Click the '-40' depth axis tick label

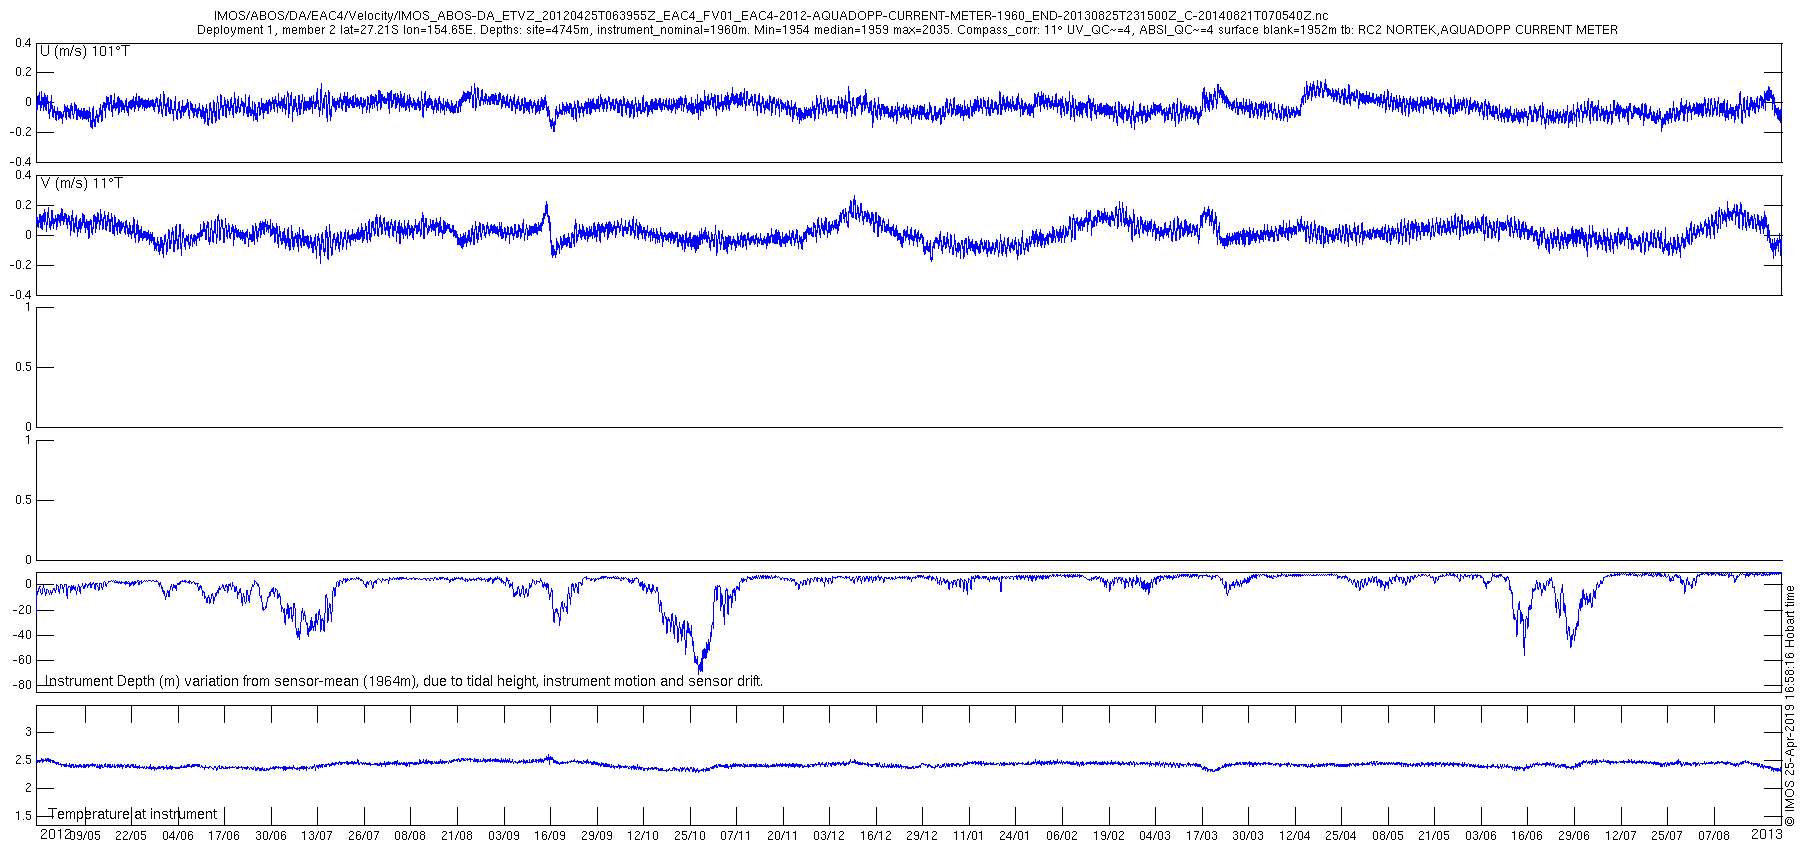click(x=23, y=635)
